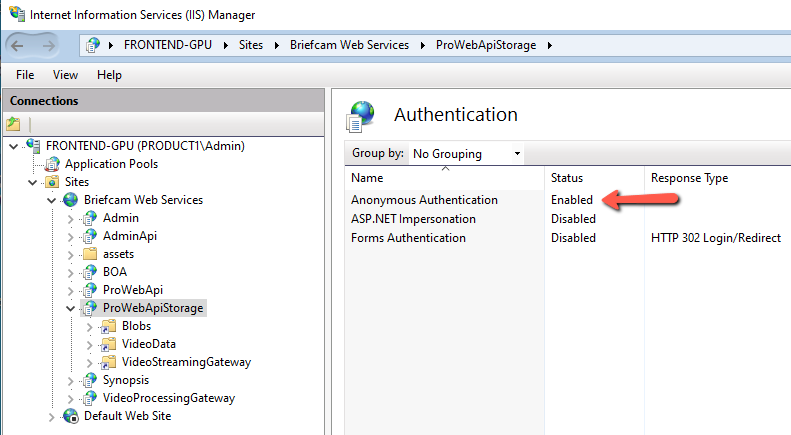Select Default Web Site in the tree

pyautogui.click(x=128, y=416)
